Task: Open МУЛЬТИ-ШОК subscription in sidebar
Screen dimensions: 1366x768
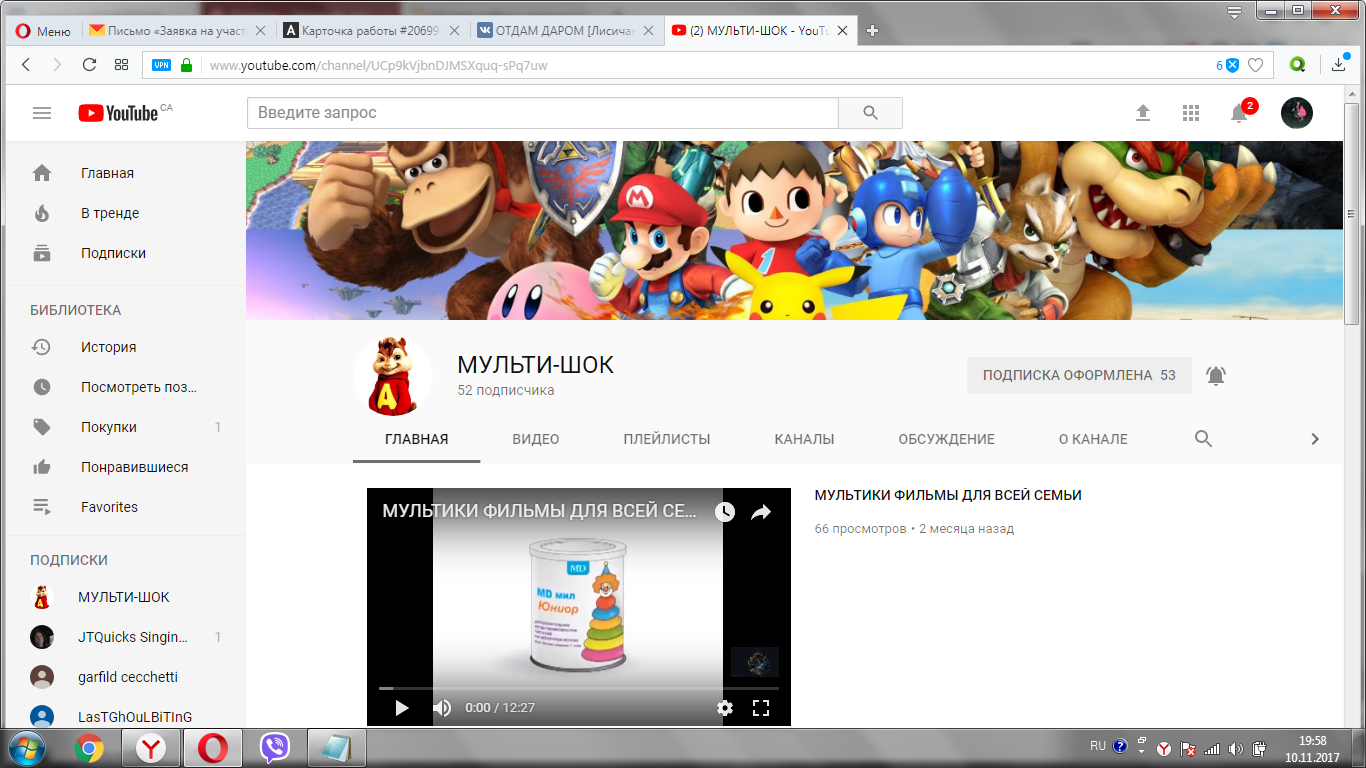Action: click(x=126, y=597)
